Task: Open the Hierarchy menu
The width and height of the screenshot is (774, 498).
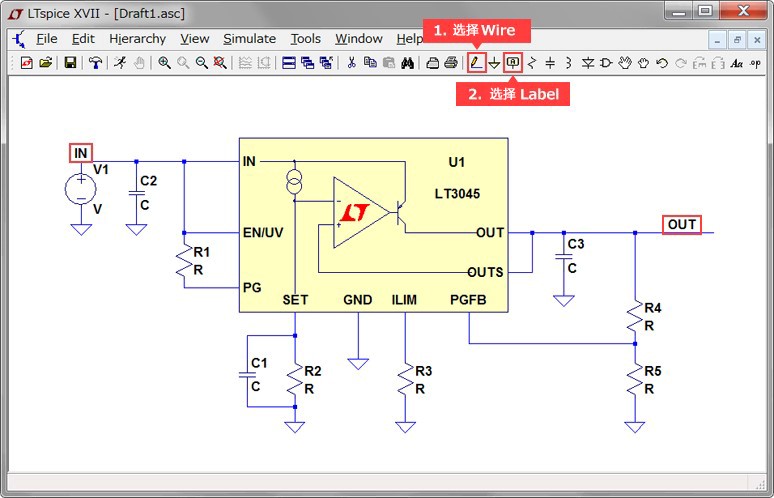Action: coord(137,39)
